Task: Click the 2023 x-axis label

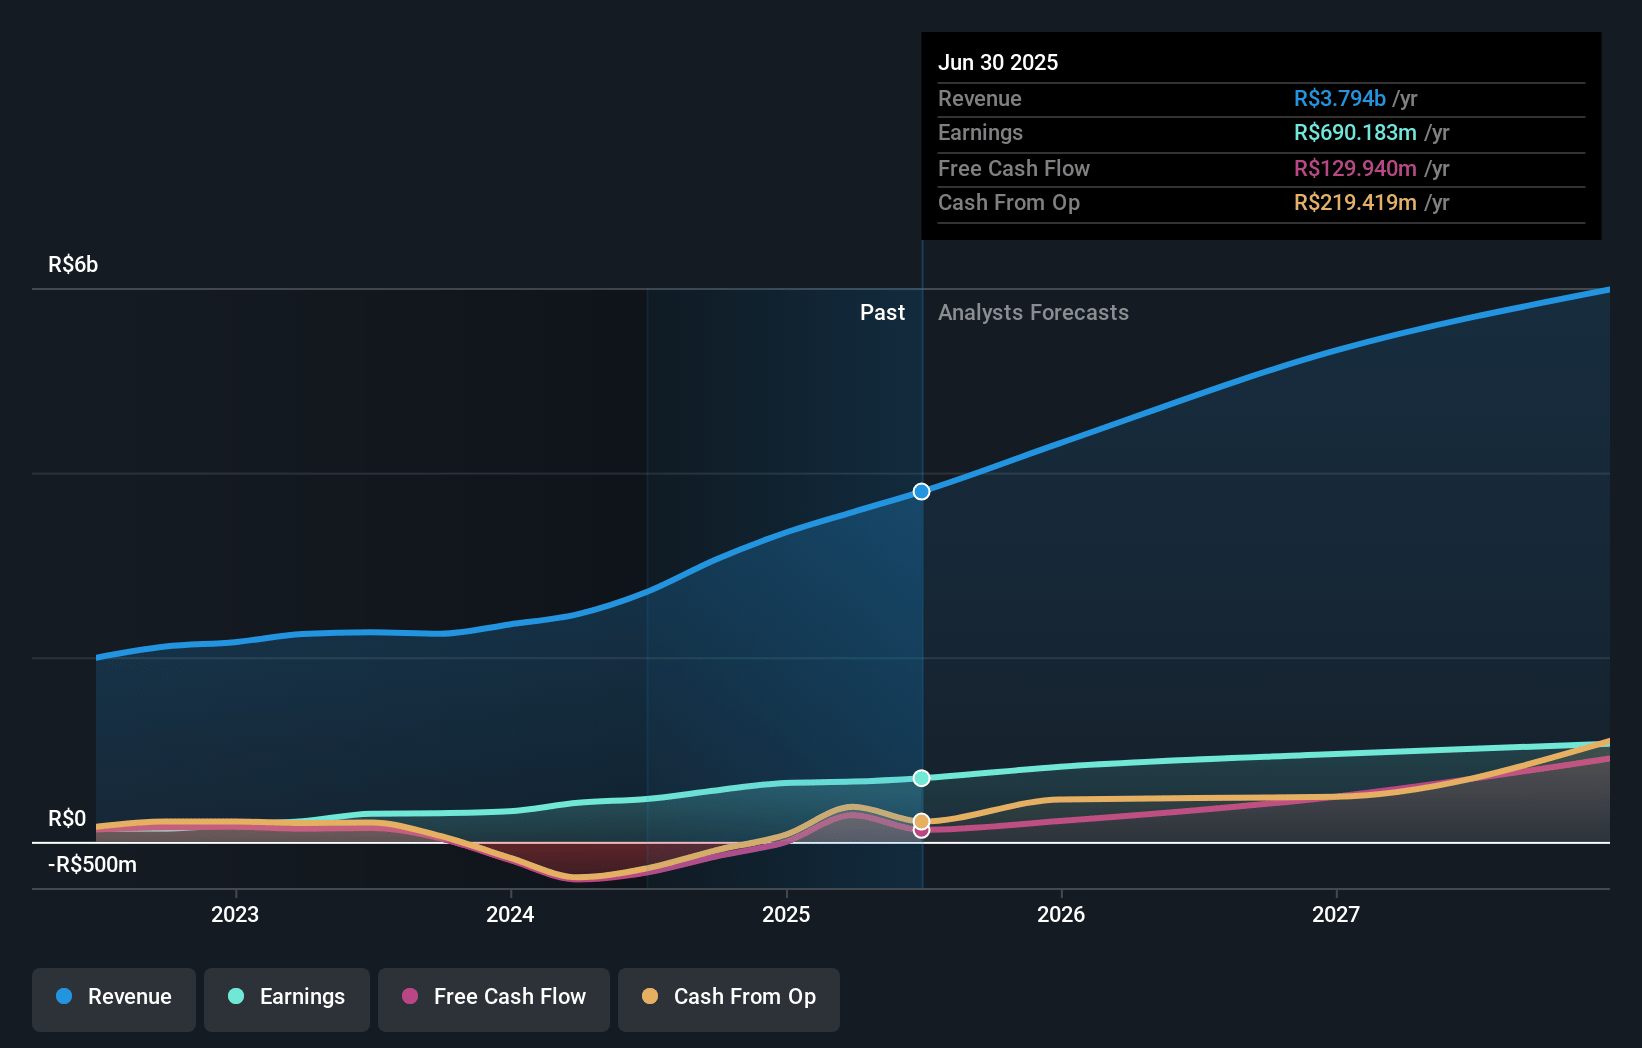Action: [235, 914]
